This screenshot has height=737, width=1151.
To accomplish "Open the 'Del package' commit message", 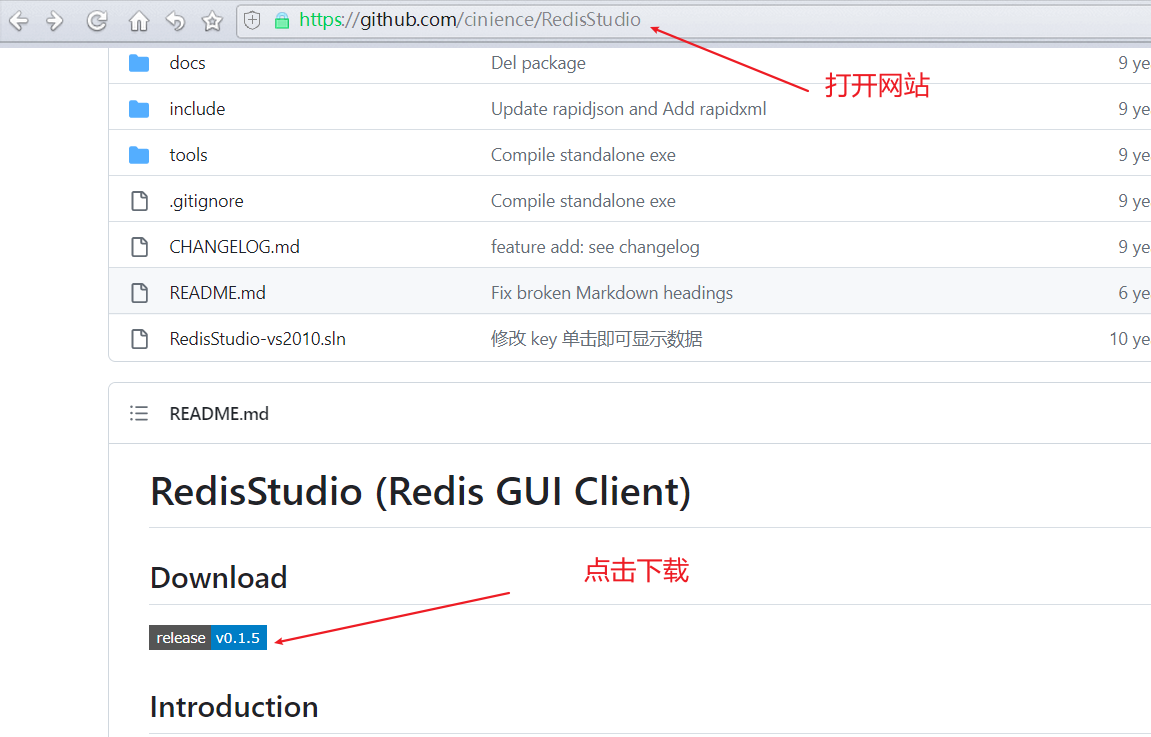I will coord(538,63).
